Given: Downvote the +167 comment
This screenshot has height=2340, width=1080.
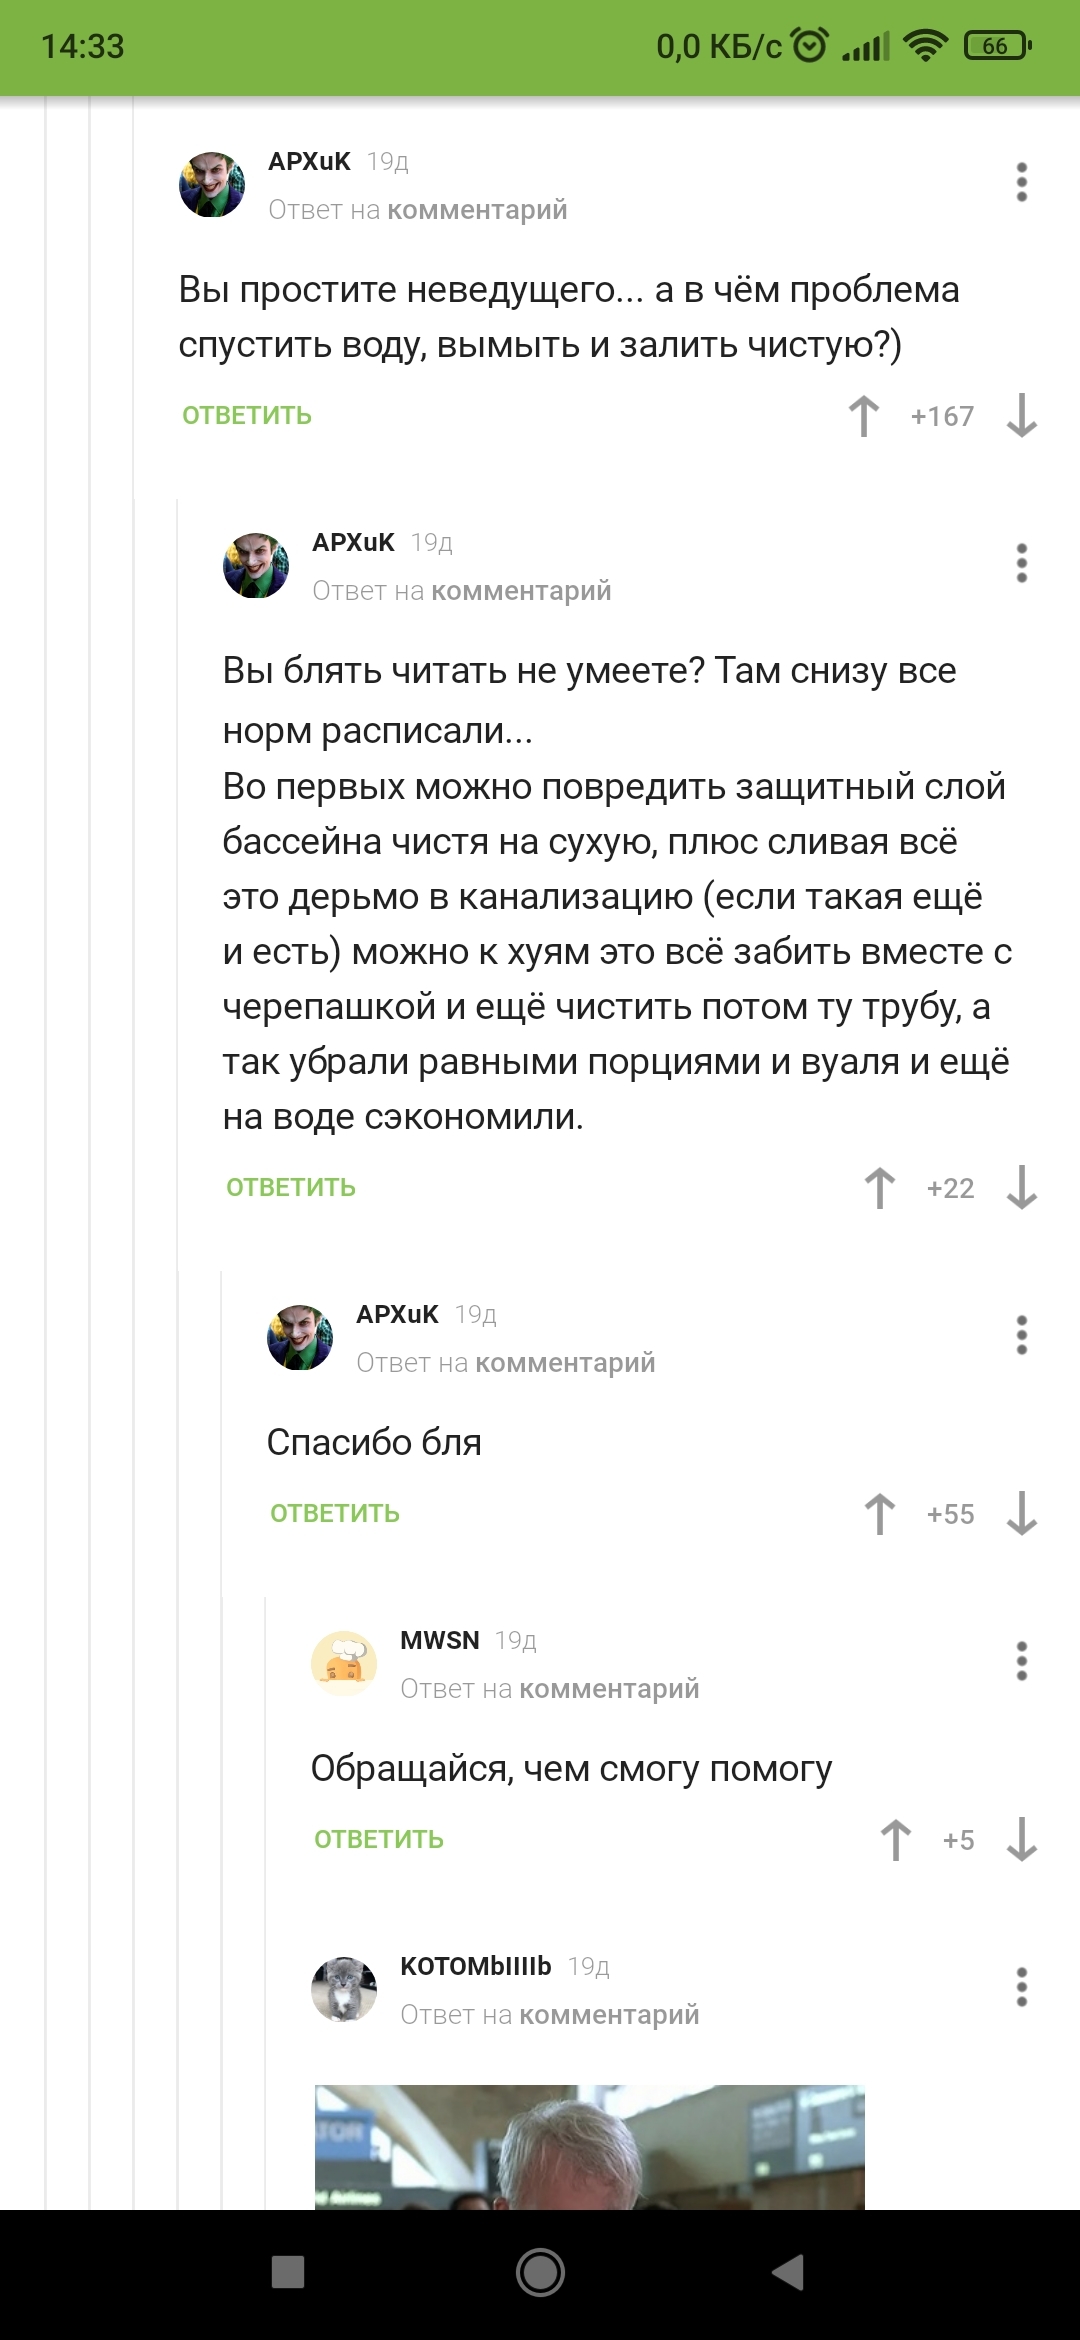Looking at the screenshot, I should tap(1021, 416).
